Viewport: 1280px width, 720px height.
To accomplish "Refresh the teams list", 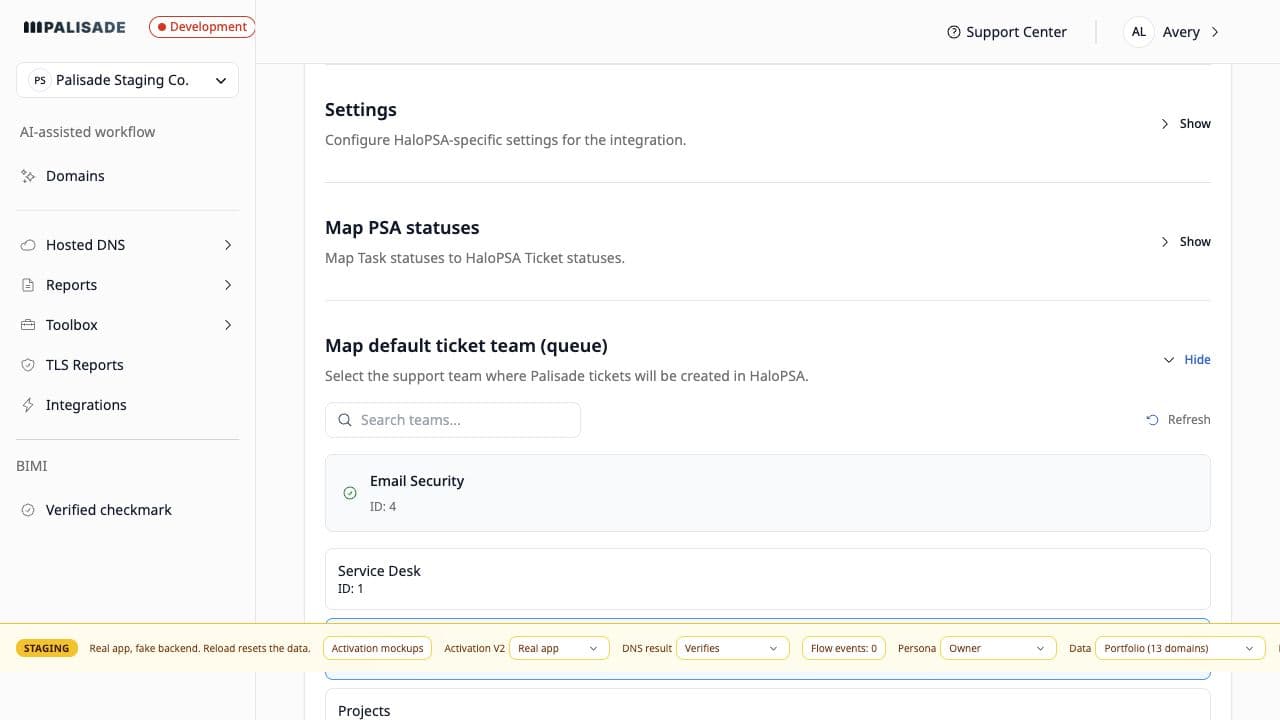I will (x=1178, y=420).
